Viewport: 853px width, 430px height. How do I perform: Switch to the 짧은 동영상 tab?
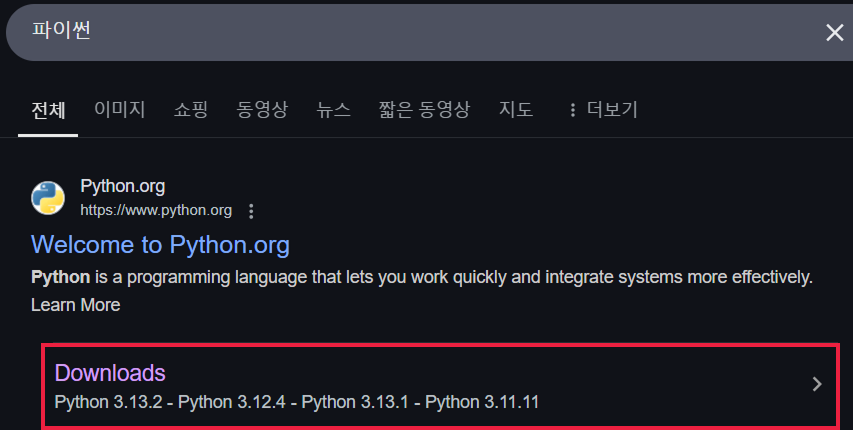424,110
